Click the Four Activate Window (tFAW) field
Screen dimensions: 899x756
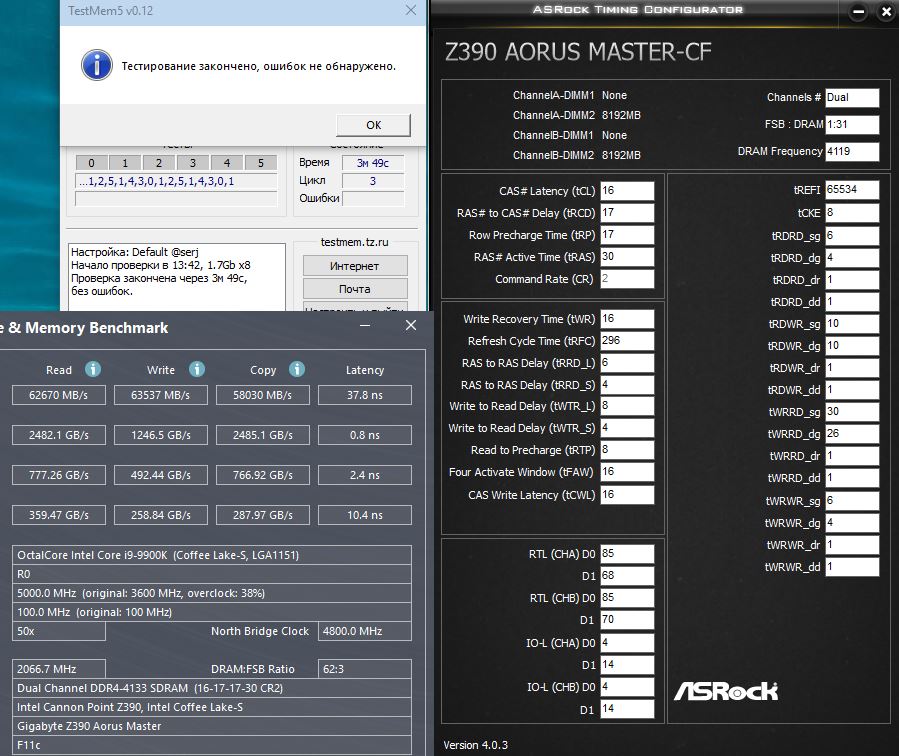point(627,472)
